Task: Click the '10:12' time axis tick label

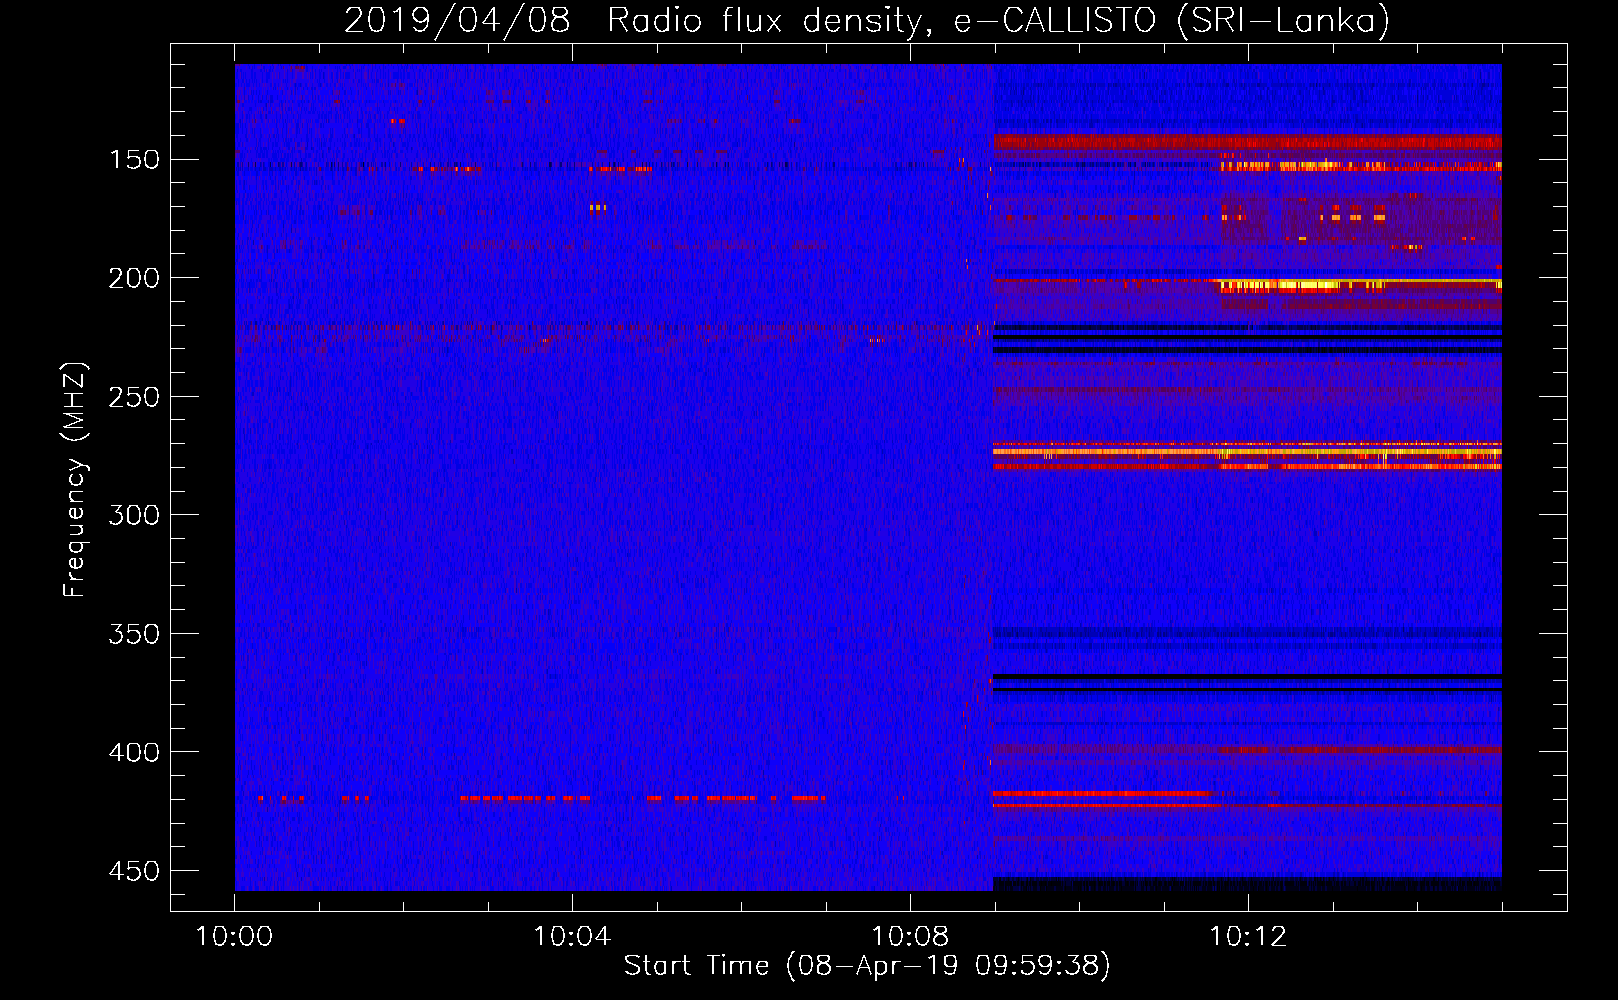Action: tap(1248, 937)
